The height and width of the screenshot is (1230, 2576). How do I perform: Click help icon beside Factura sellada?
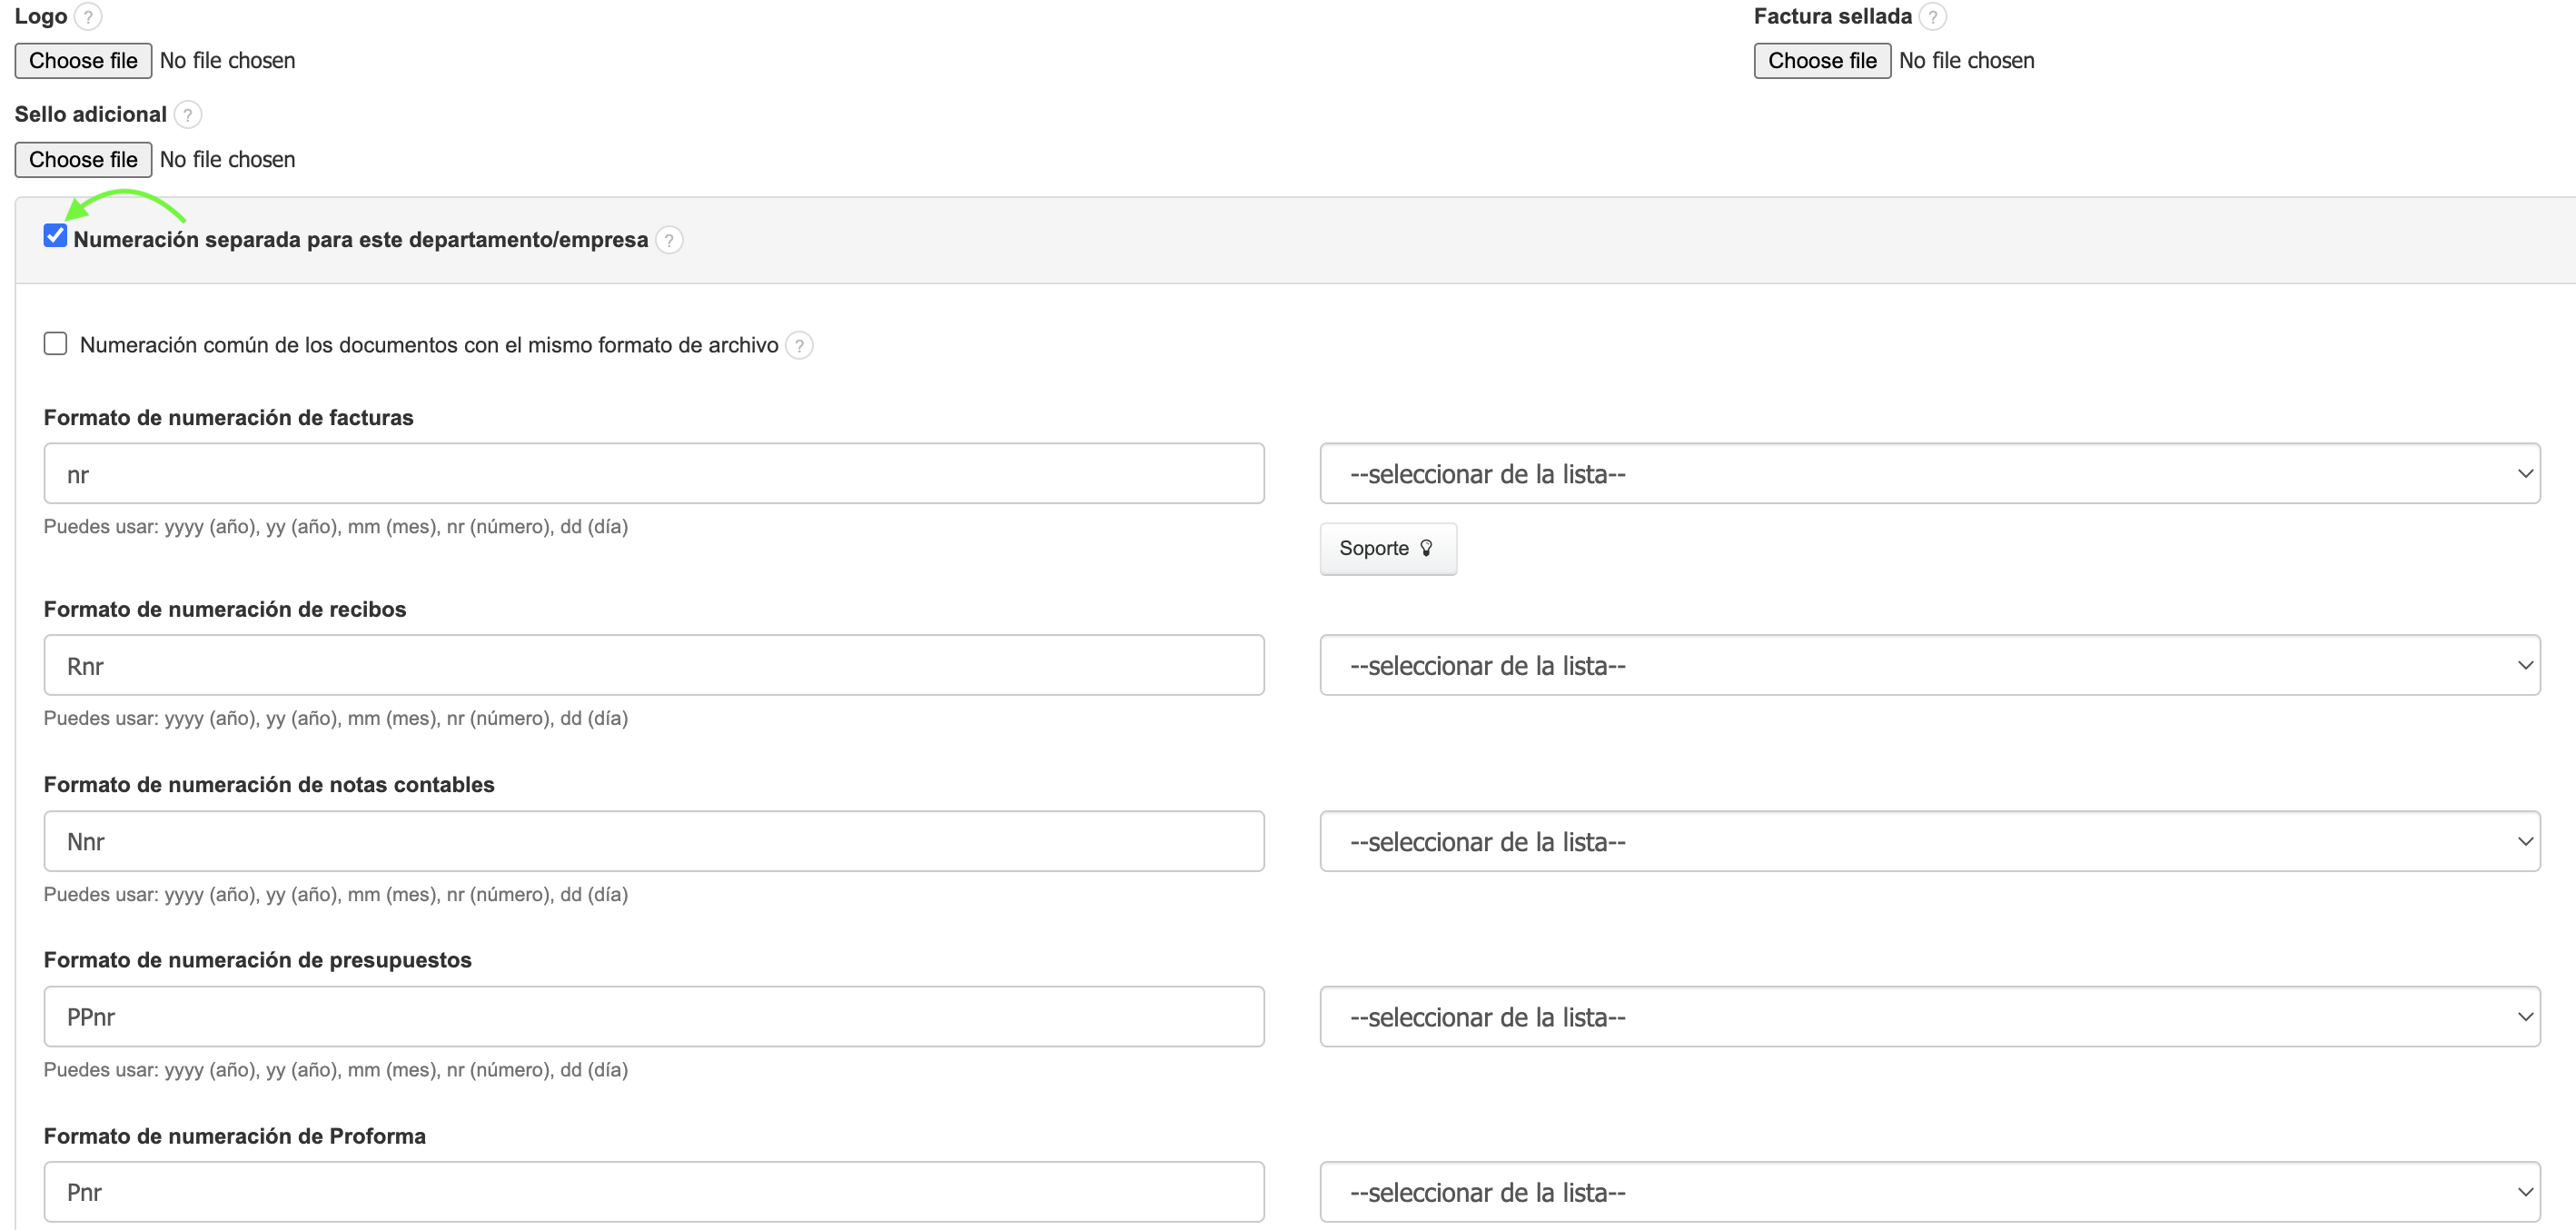[1933, 17]
